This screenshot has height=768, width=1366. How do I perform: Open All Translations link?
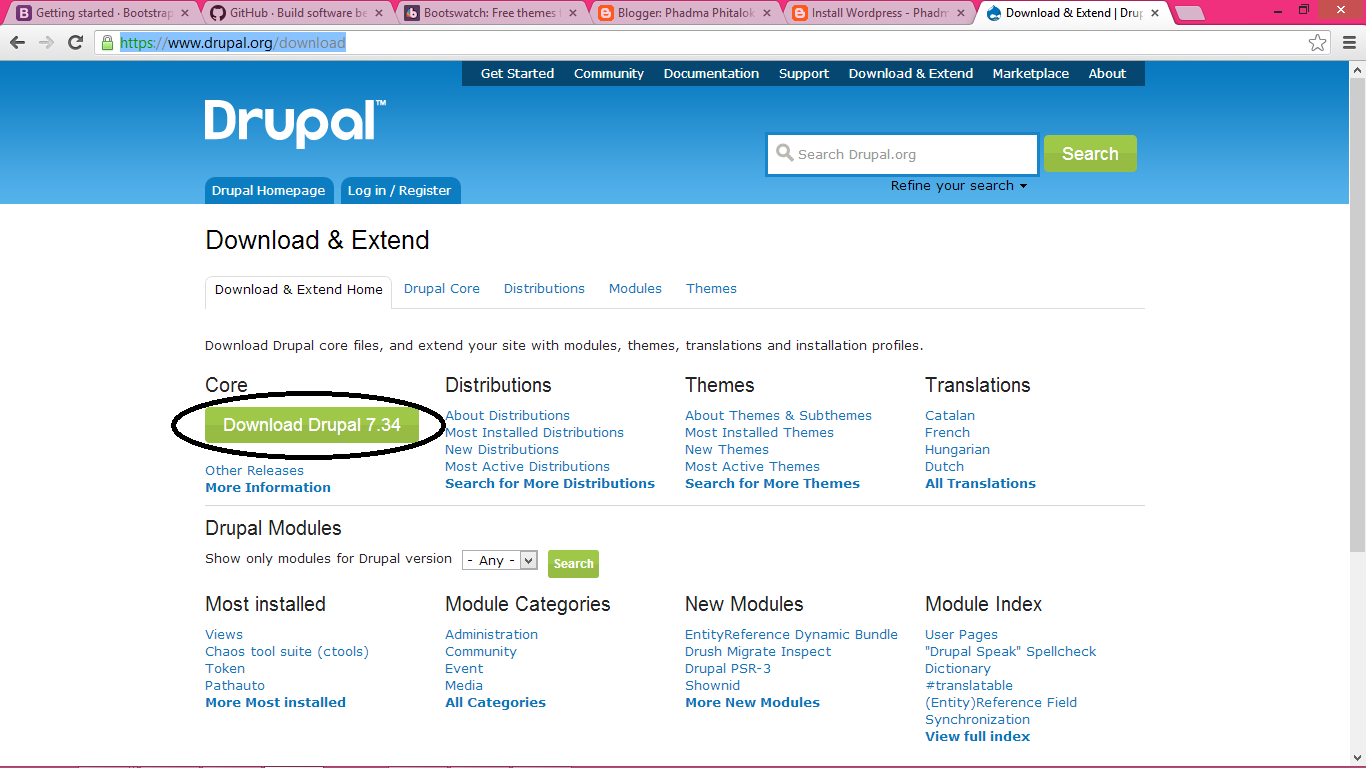click(980, 483)
